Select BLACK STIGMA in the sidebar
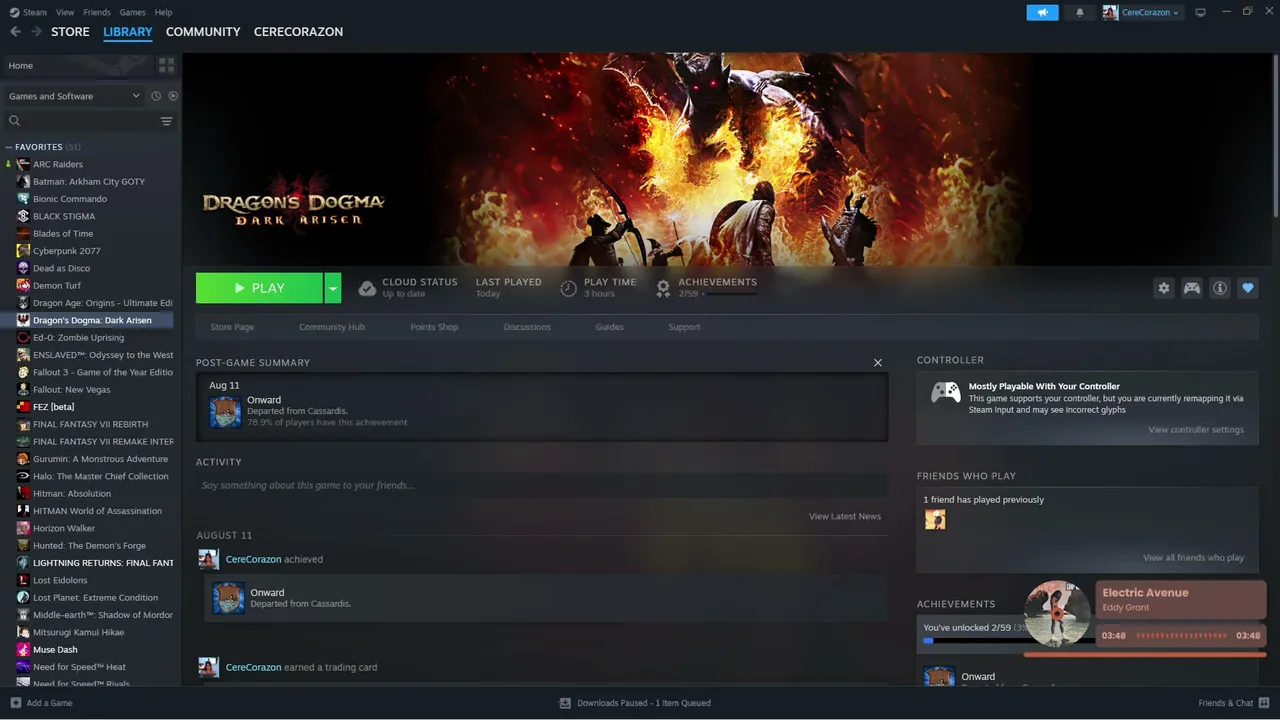 64,216
